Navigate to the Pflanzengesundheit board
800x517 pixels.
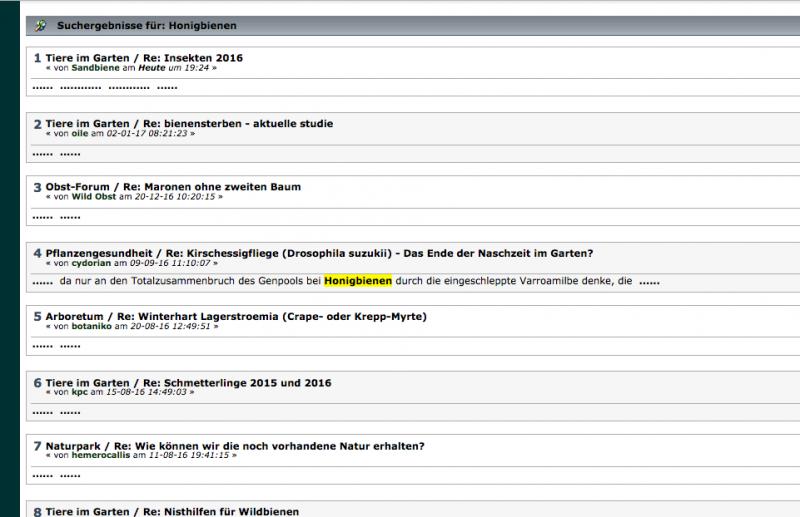coord(96,253)
